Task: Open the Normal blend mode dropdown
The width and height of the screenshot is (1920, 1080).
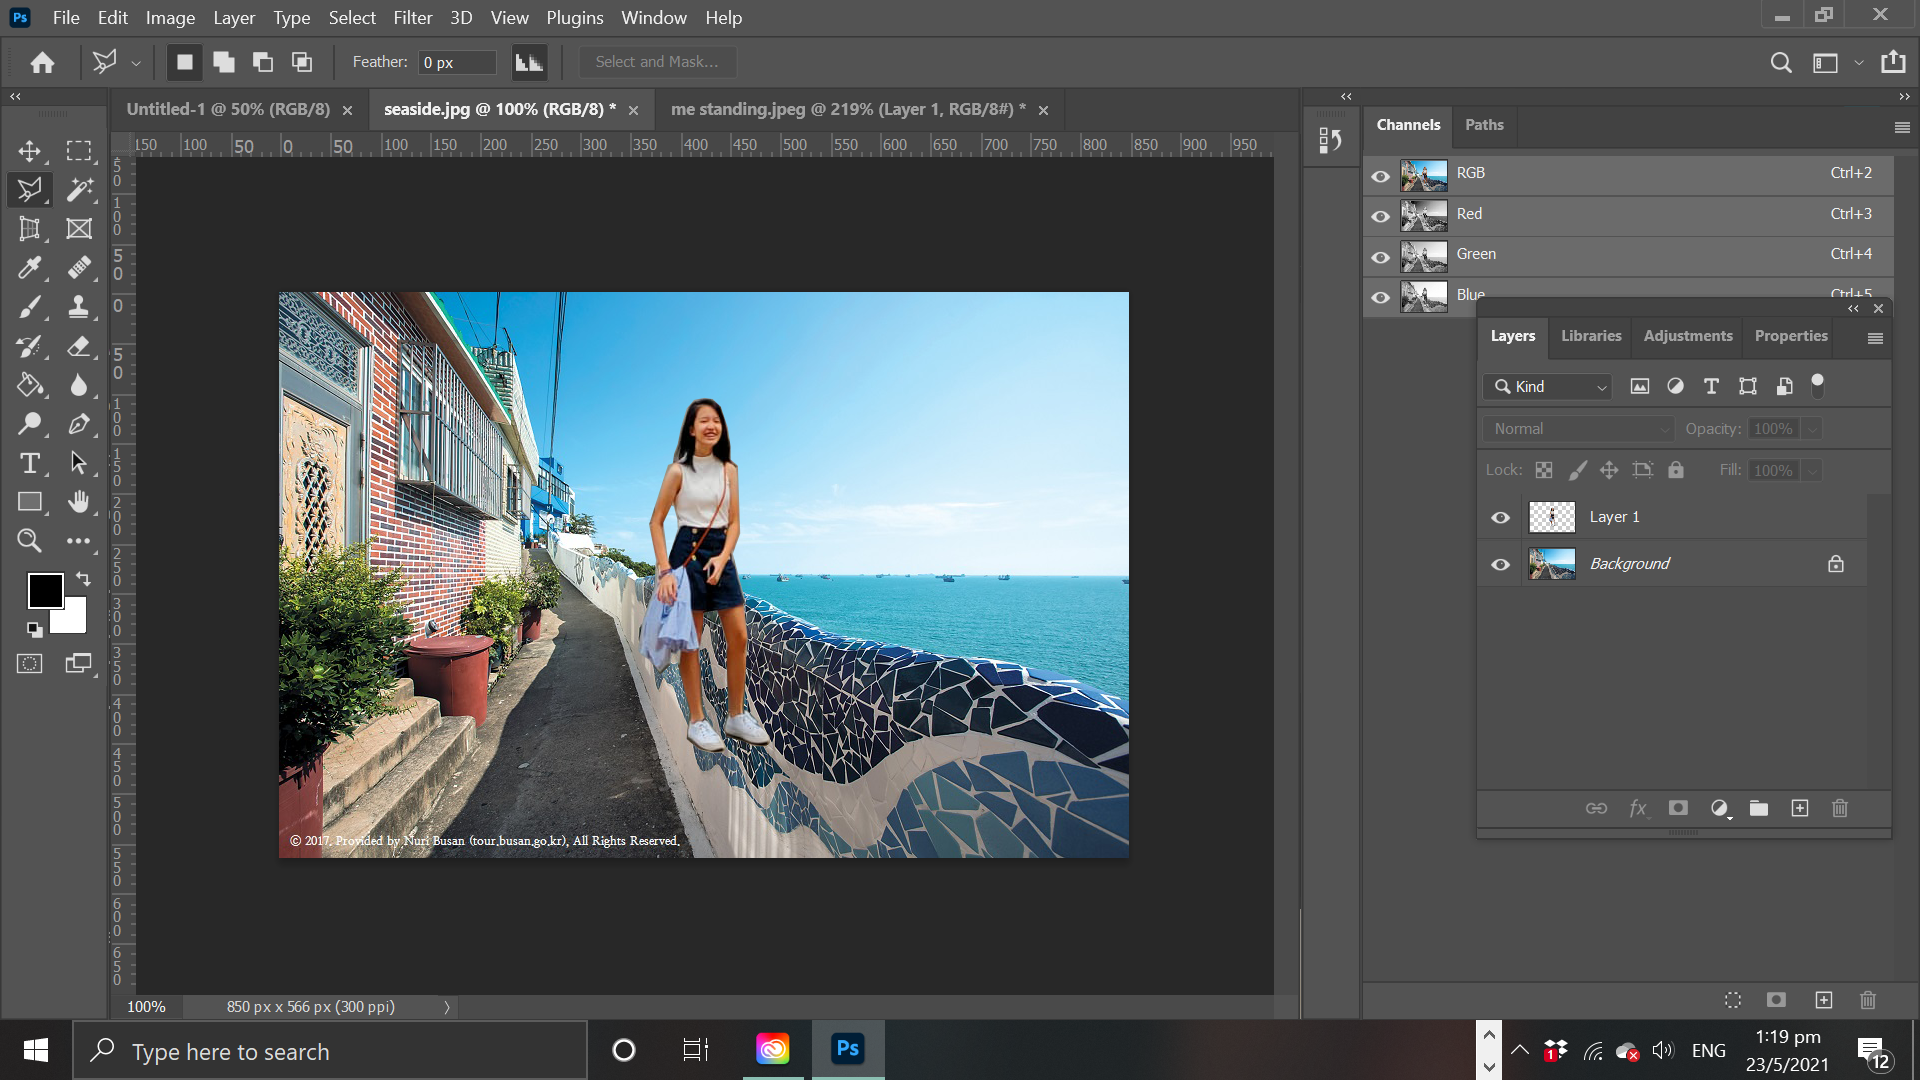Action: [x=1579, y=429]
